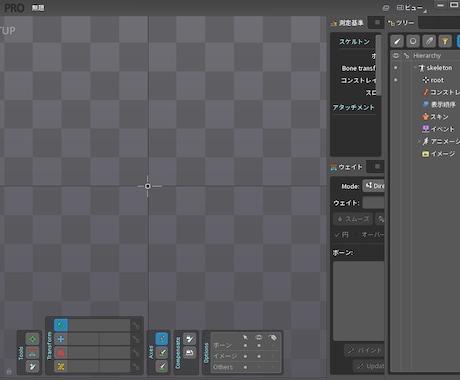Screen dimensions: 460x380
Task: Click the Update Bindings button
Action: (x=369, y=366)
